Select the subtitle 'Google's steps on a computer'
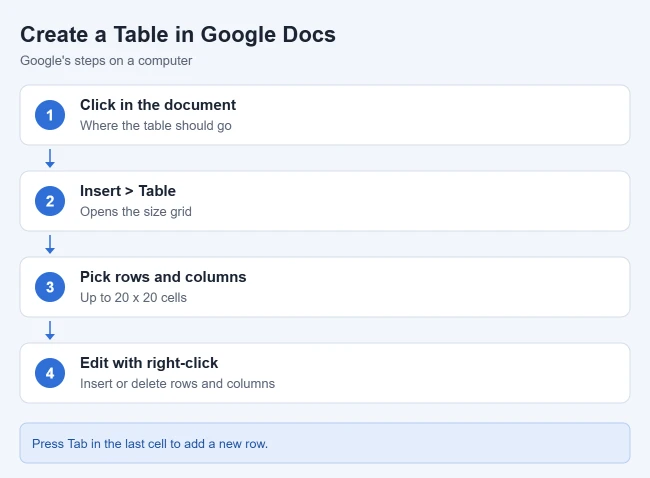 106,61
